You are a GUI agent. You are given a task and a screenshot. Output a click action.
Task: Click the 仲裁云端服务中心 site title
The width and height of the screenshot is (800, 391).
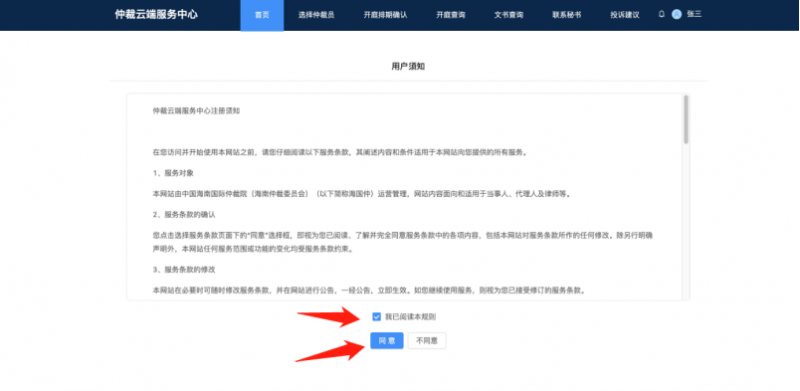tap(156, 15)
